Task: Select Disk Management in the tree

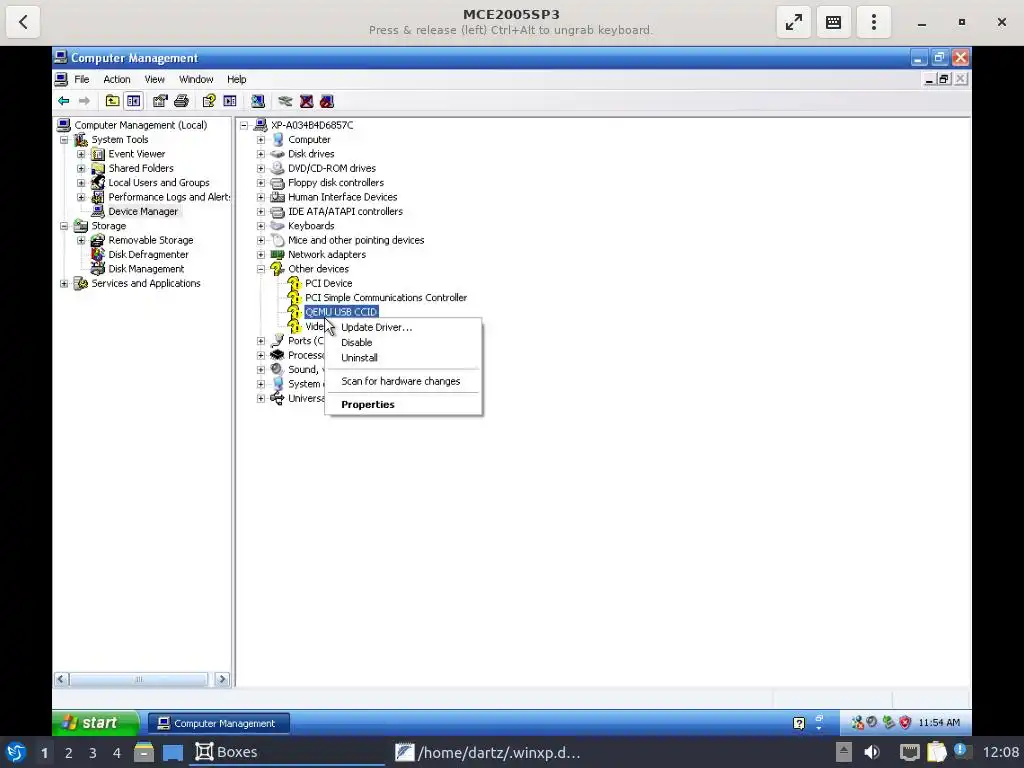Action: click(x=146, y=269)
